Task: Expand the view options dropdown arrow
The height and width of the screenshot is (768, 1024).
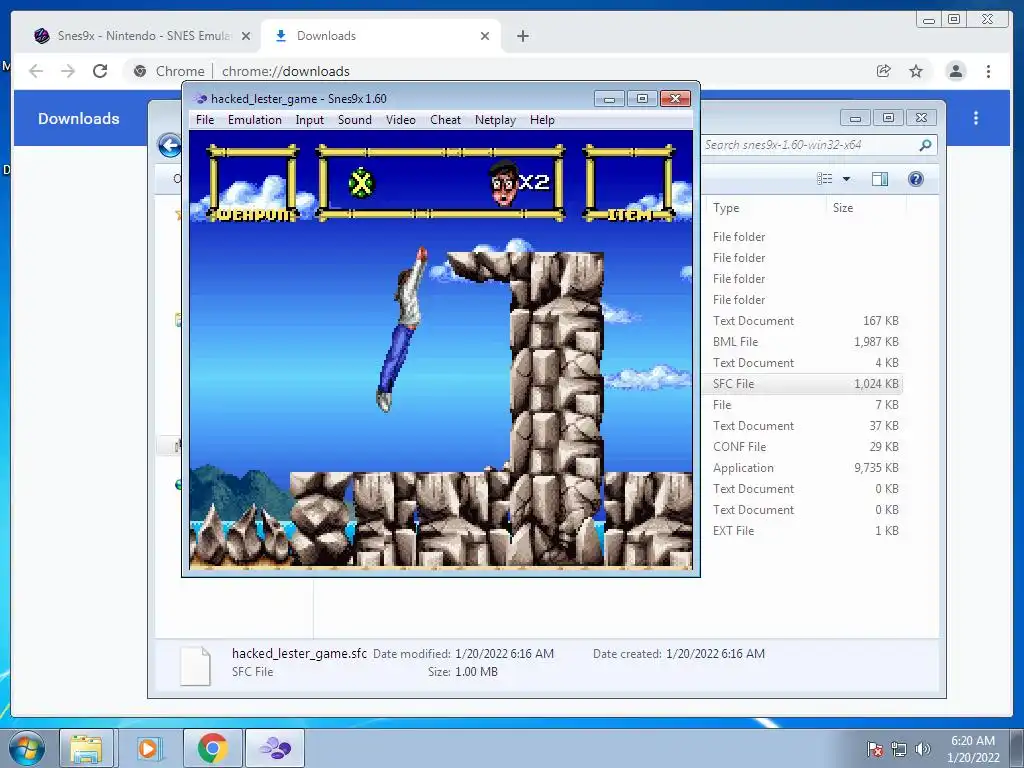Action: tap(846, 179)
